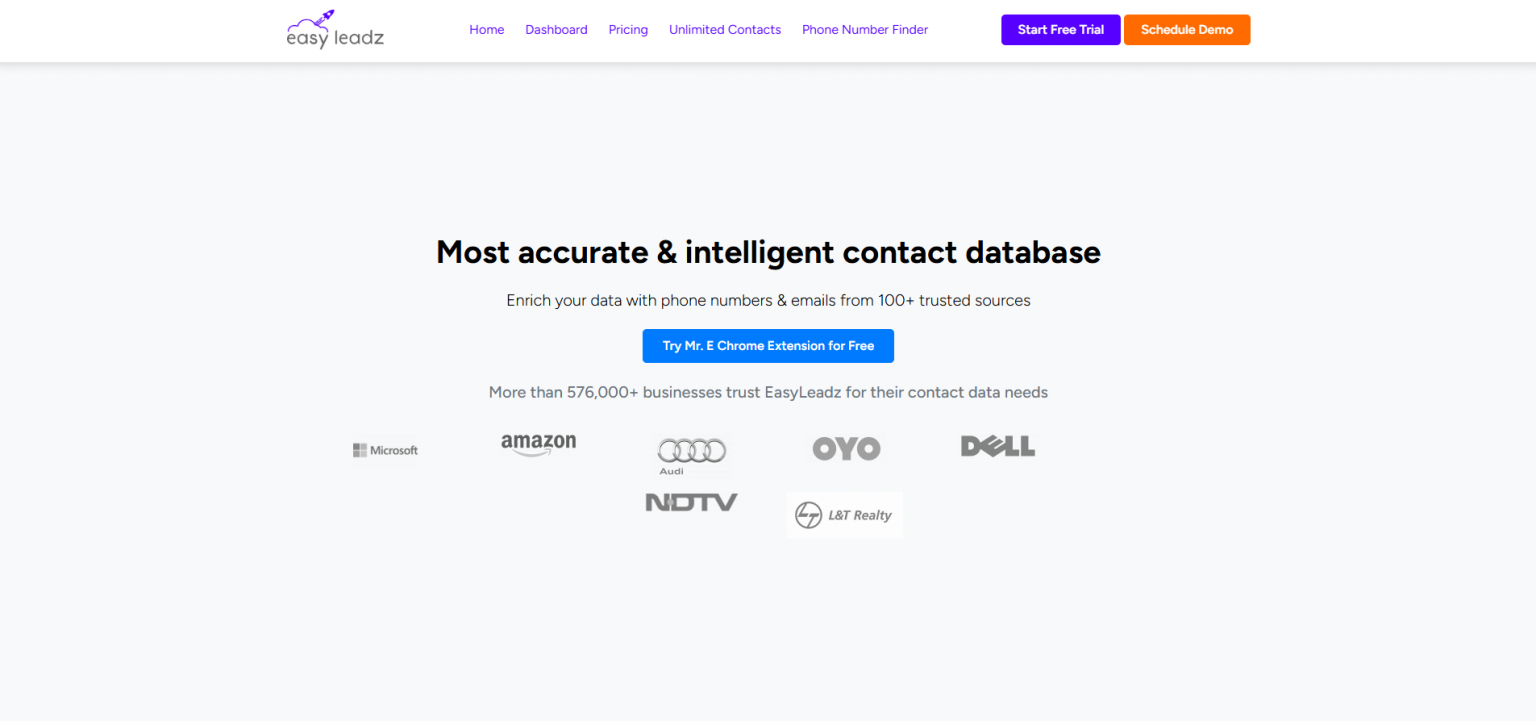Open the Home navigation page
1536x721 pixels.
[487, 29]
